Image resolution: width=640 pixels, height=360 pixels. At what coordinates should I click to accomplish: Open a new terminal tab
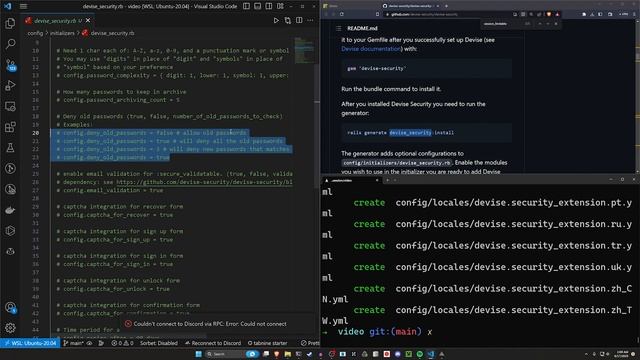pyautogui.click(x=387, y=180)
